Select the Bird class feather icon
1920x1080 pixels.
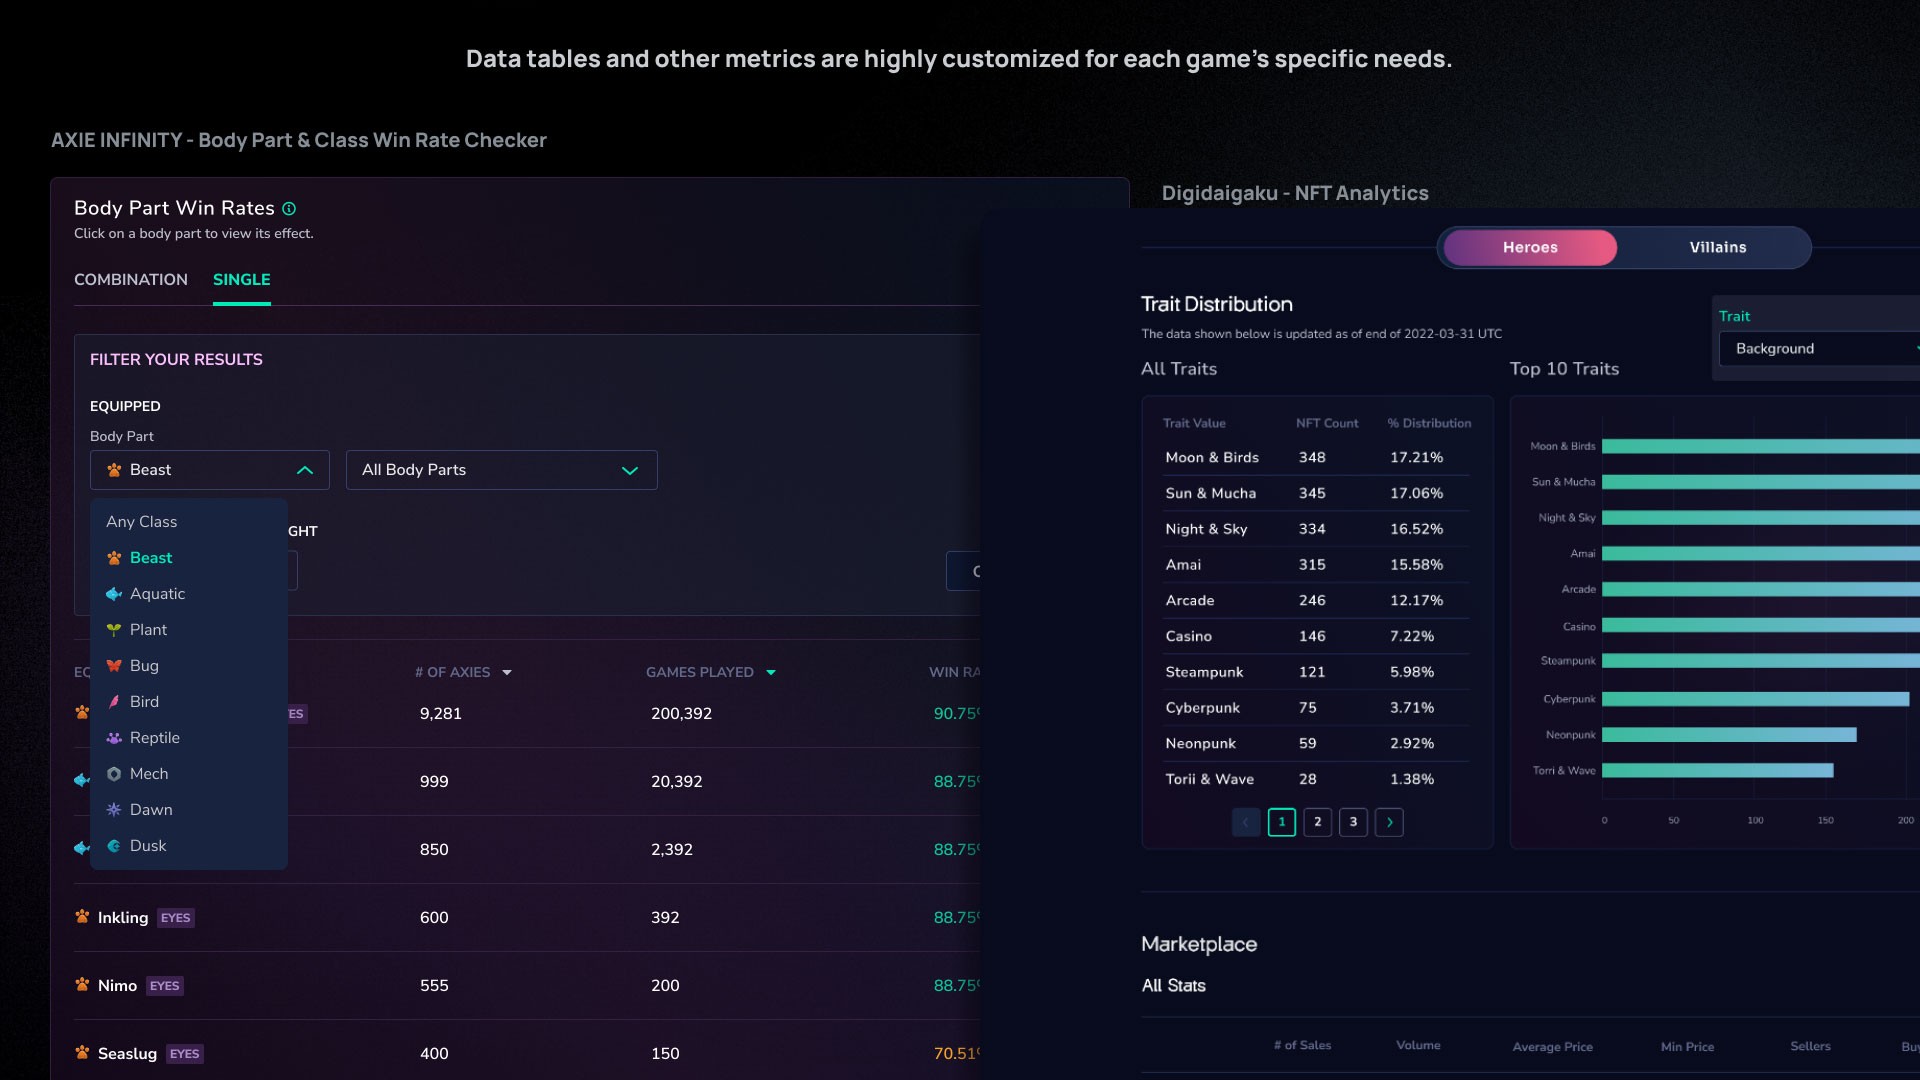(114, 702)
